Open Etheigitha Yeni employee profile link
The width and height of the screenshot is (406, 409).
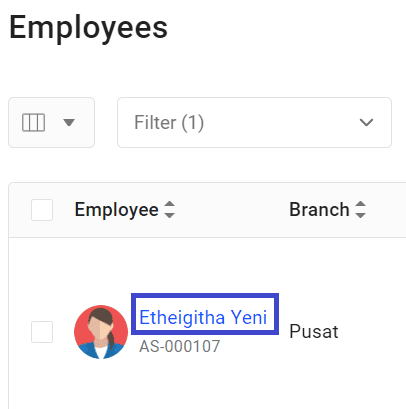click(203, 317)
